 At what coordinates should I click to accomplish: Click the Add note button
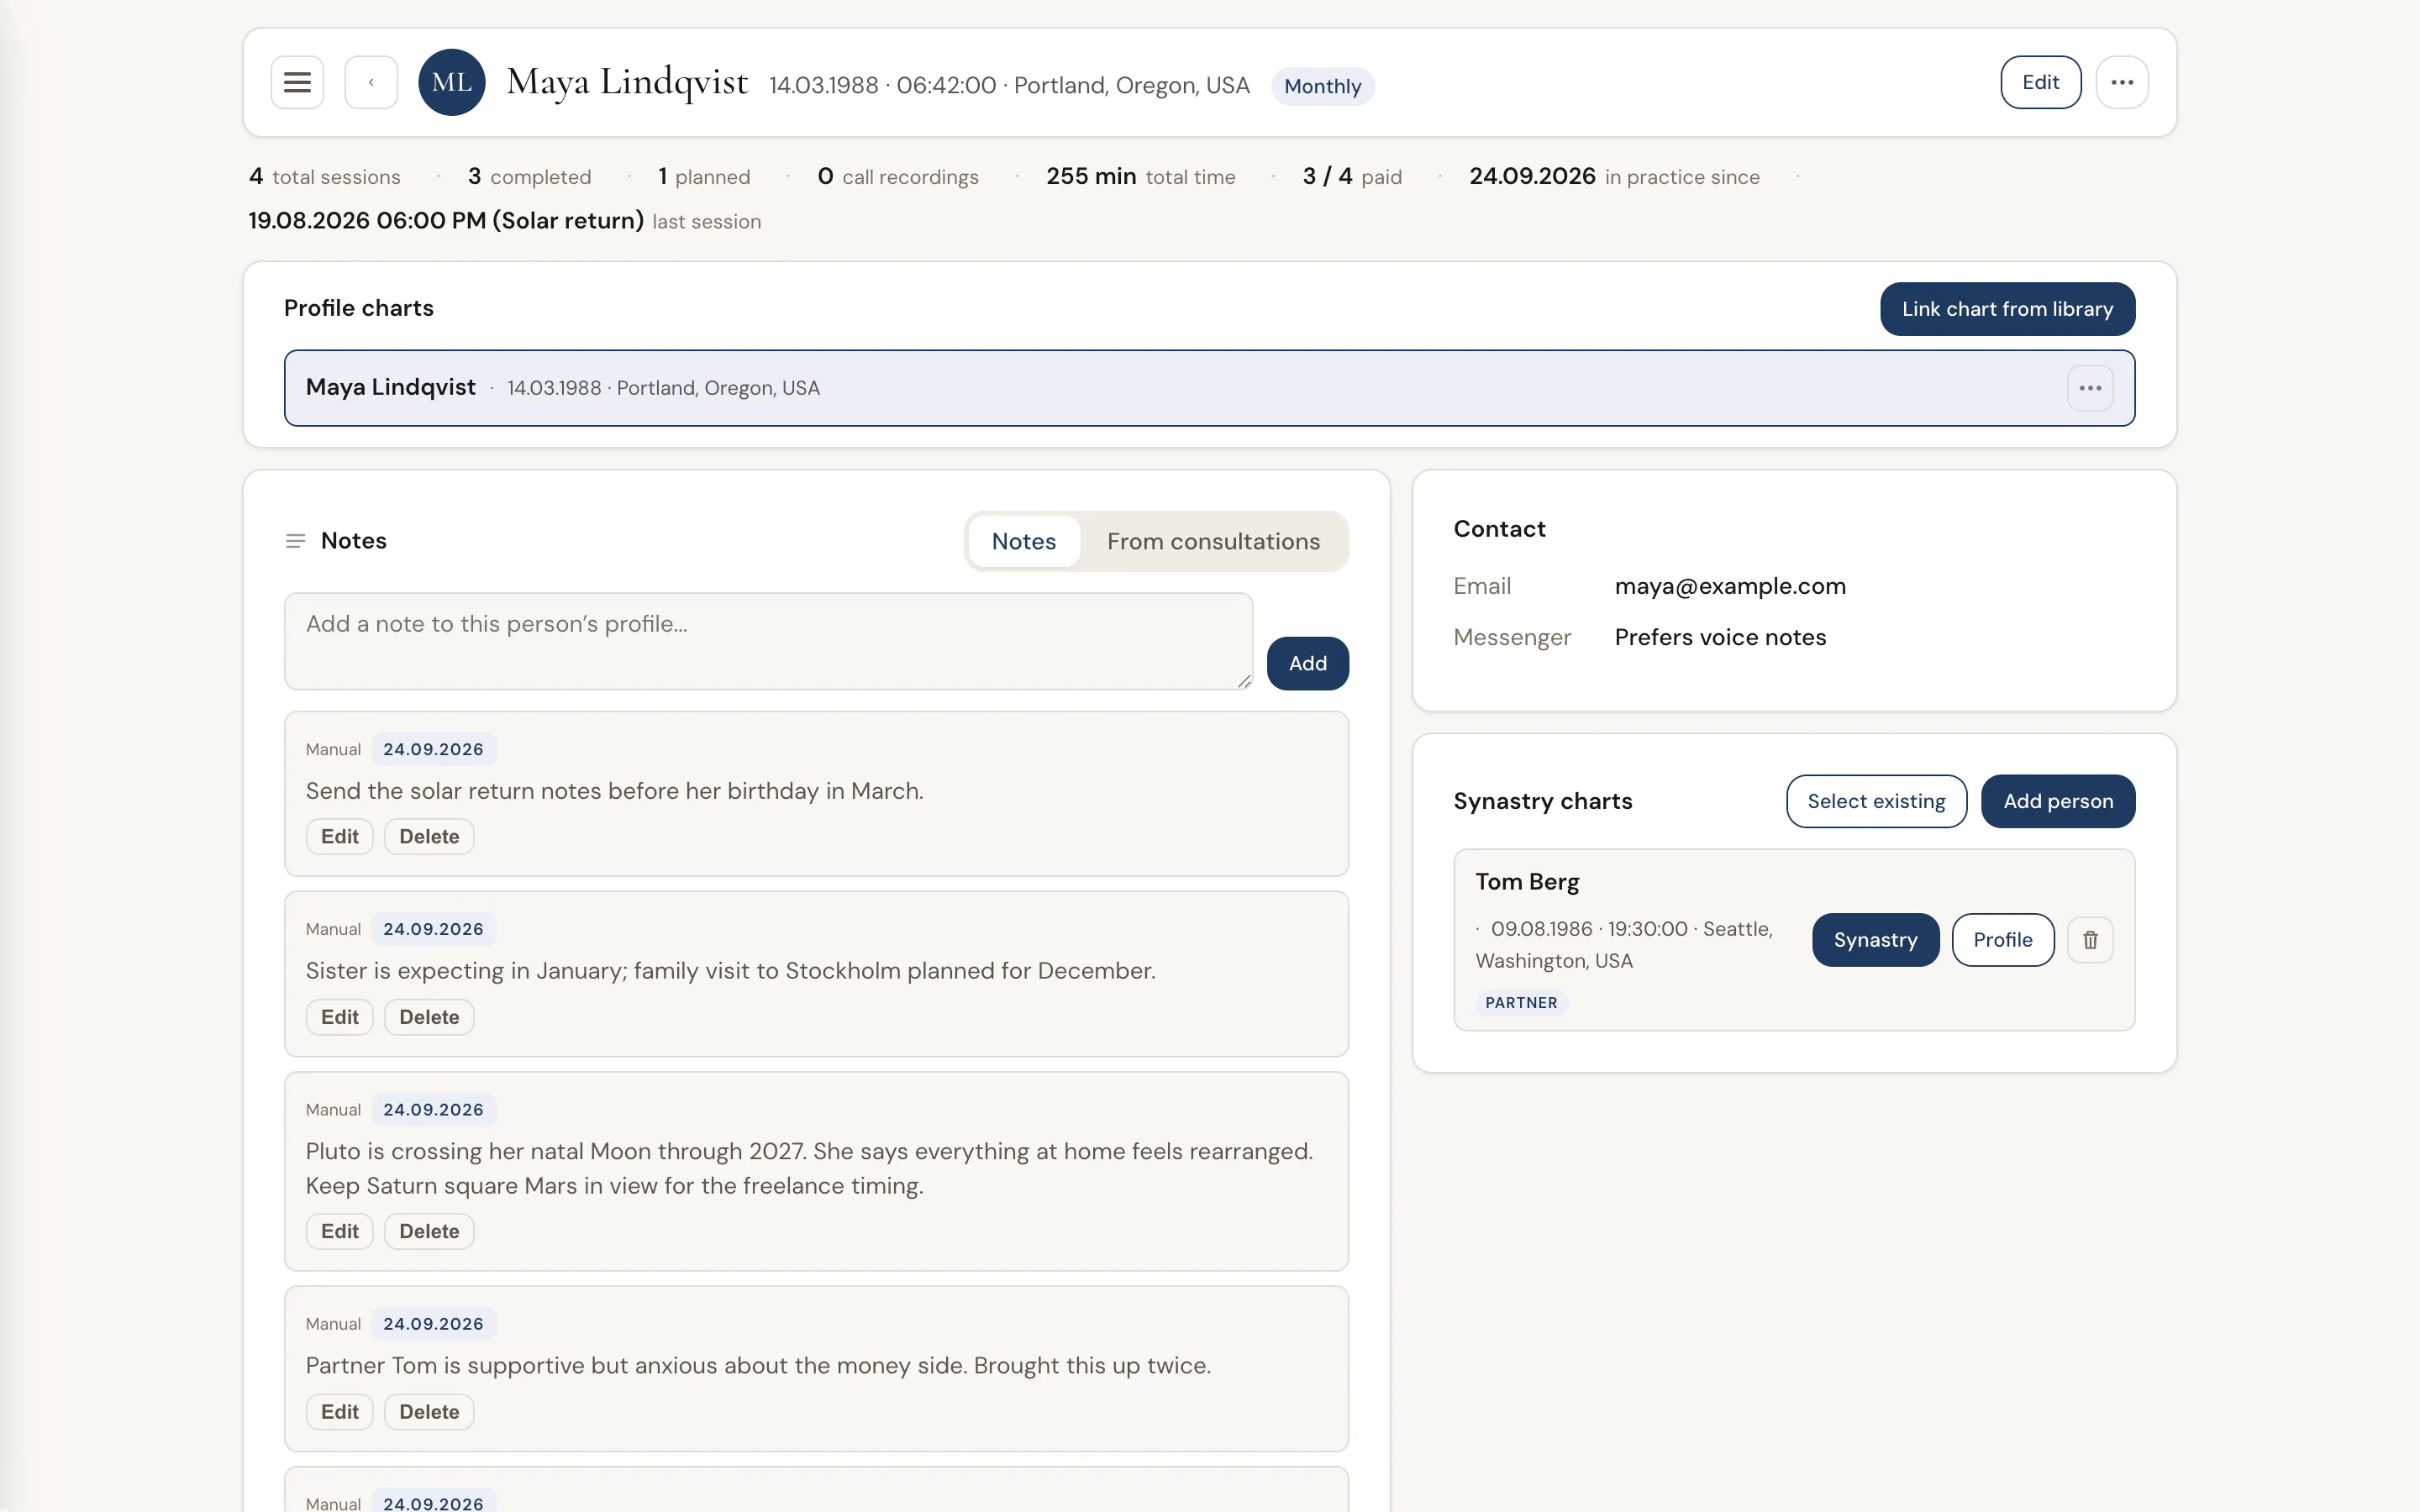(1307, 663)
